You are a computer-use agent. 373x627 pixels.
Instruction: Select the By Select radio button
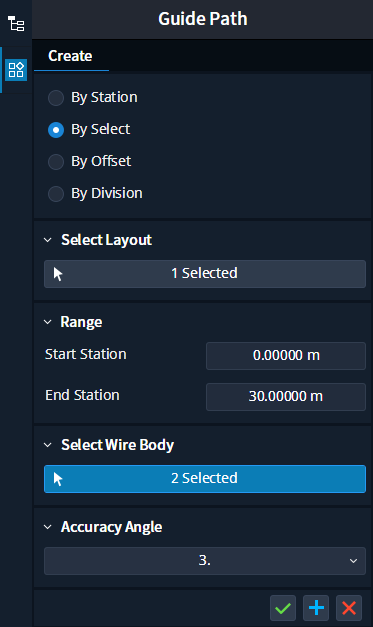tap(56, 130)
